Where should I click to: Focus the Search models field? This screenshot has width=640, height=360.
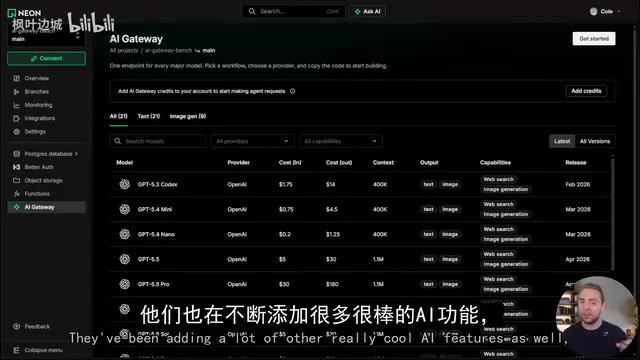click(x=158, y=141)
